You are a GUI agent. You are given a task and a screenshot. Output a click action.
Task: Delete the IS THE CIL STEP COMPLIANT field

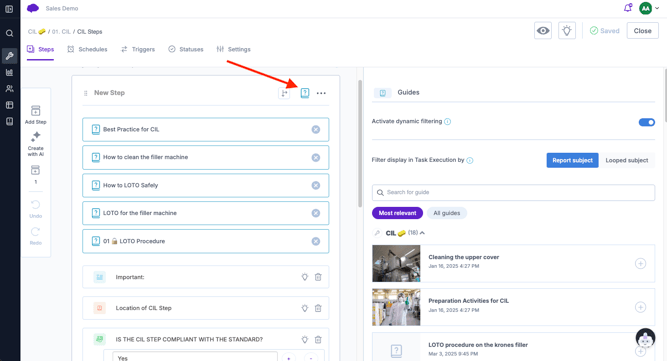[318, 340]
